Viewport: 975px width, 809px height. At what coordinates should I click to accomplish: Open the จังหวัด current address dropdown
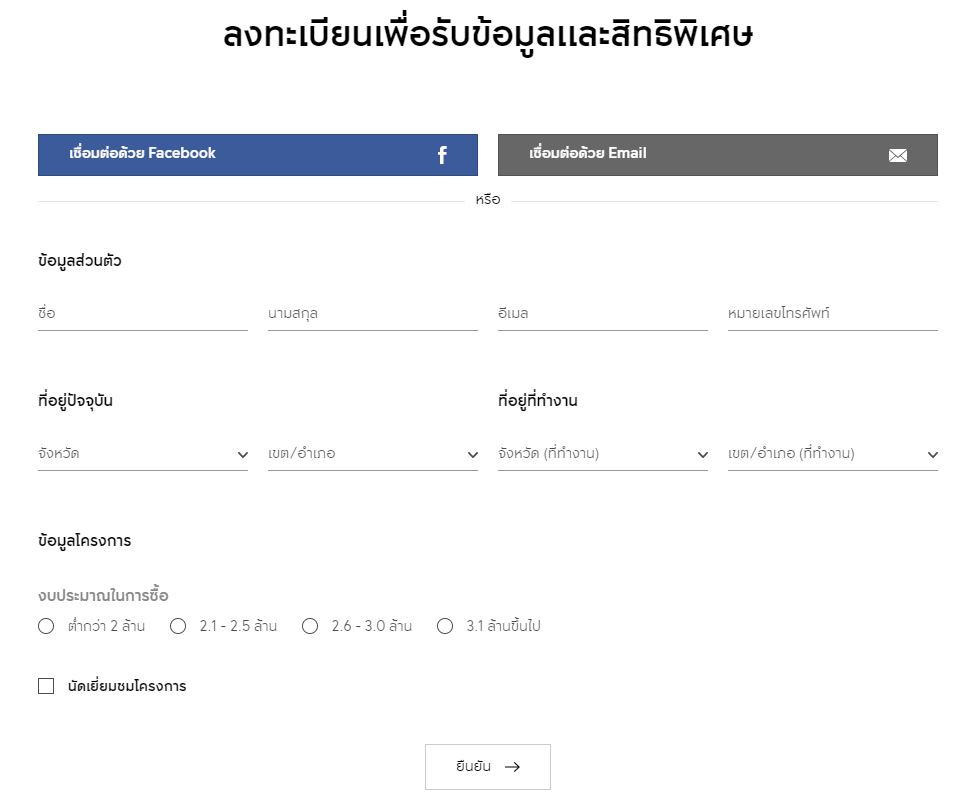[142, 454]
